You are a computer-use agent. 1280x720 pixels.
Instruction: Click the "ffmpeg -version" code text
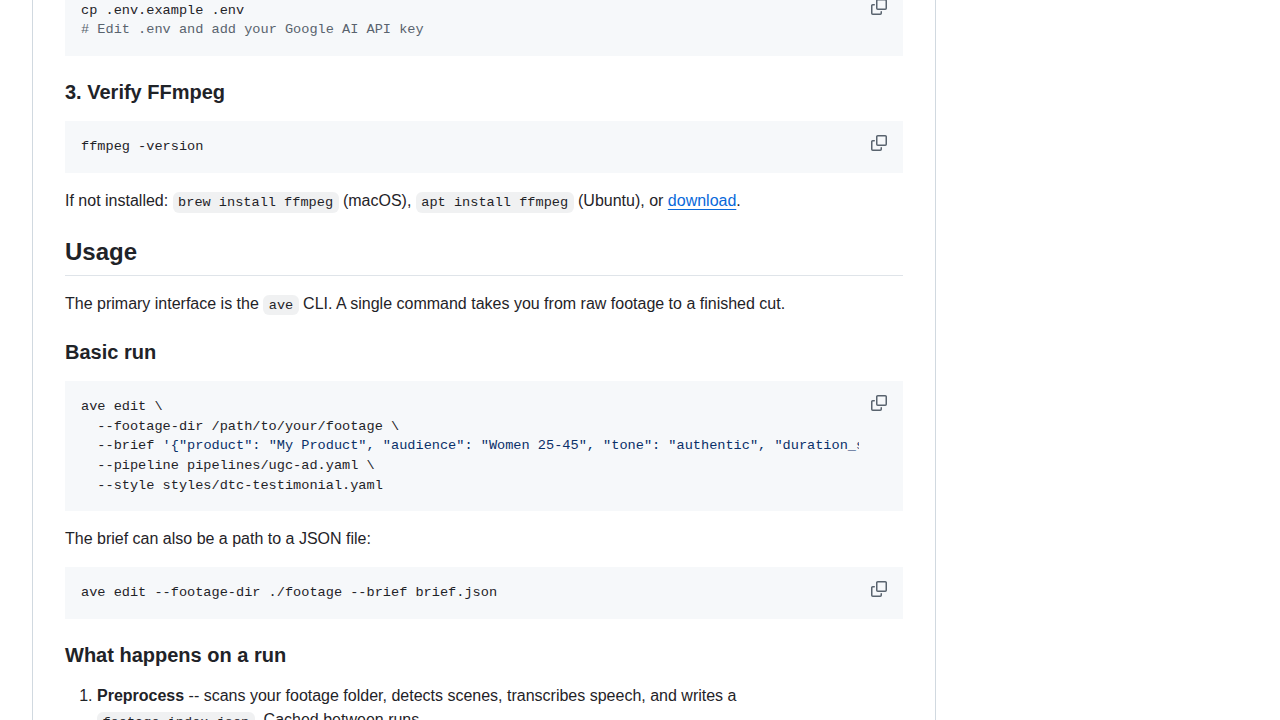coord(142,146)
